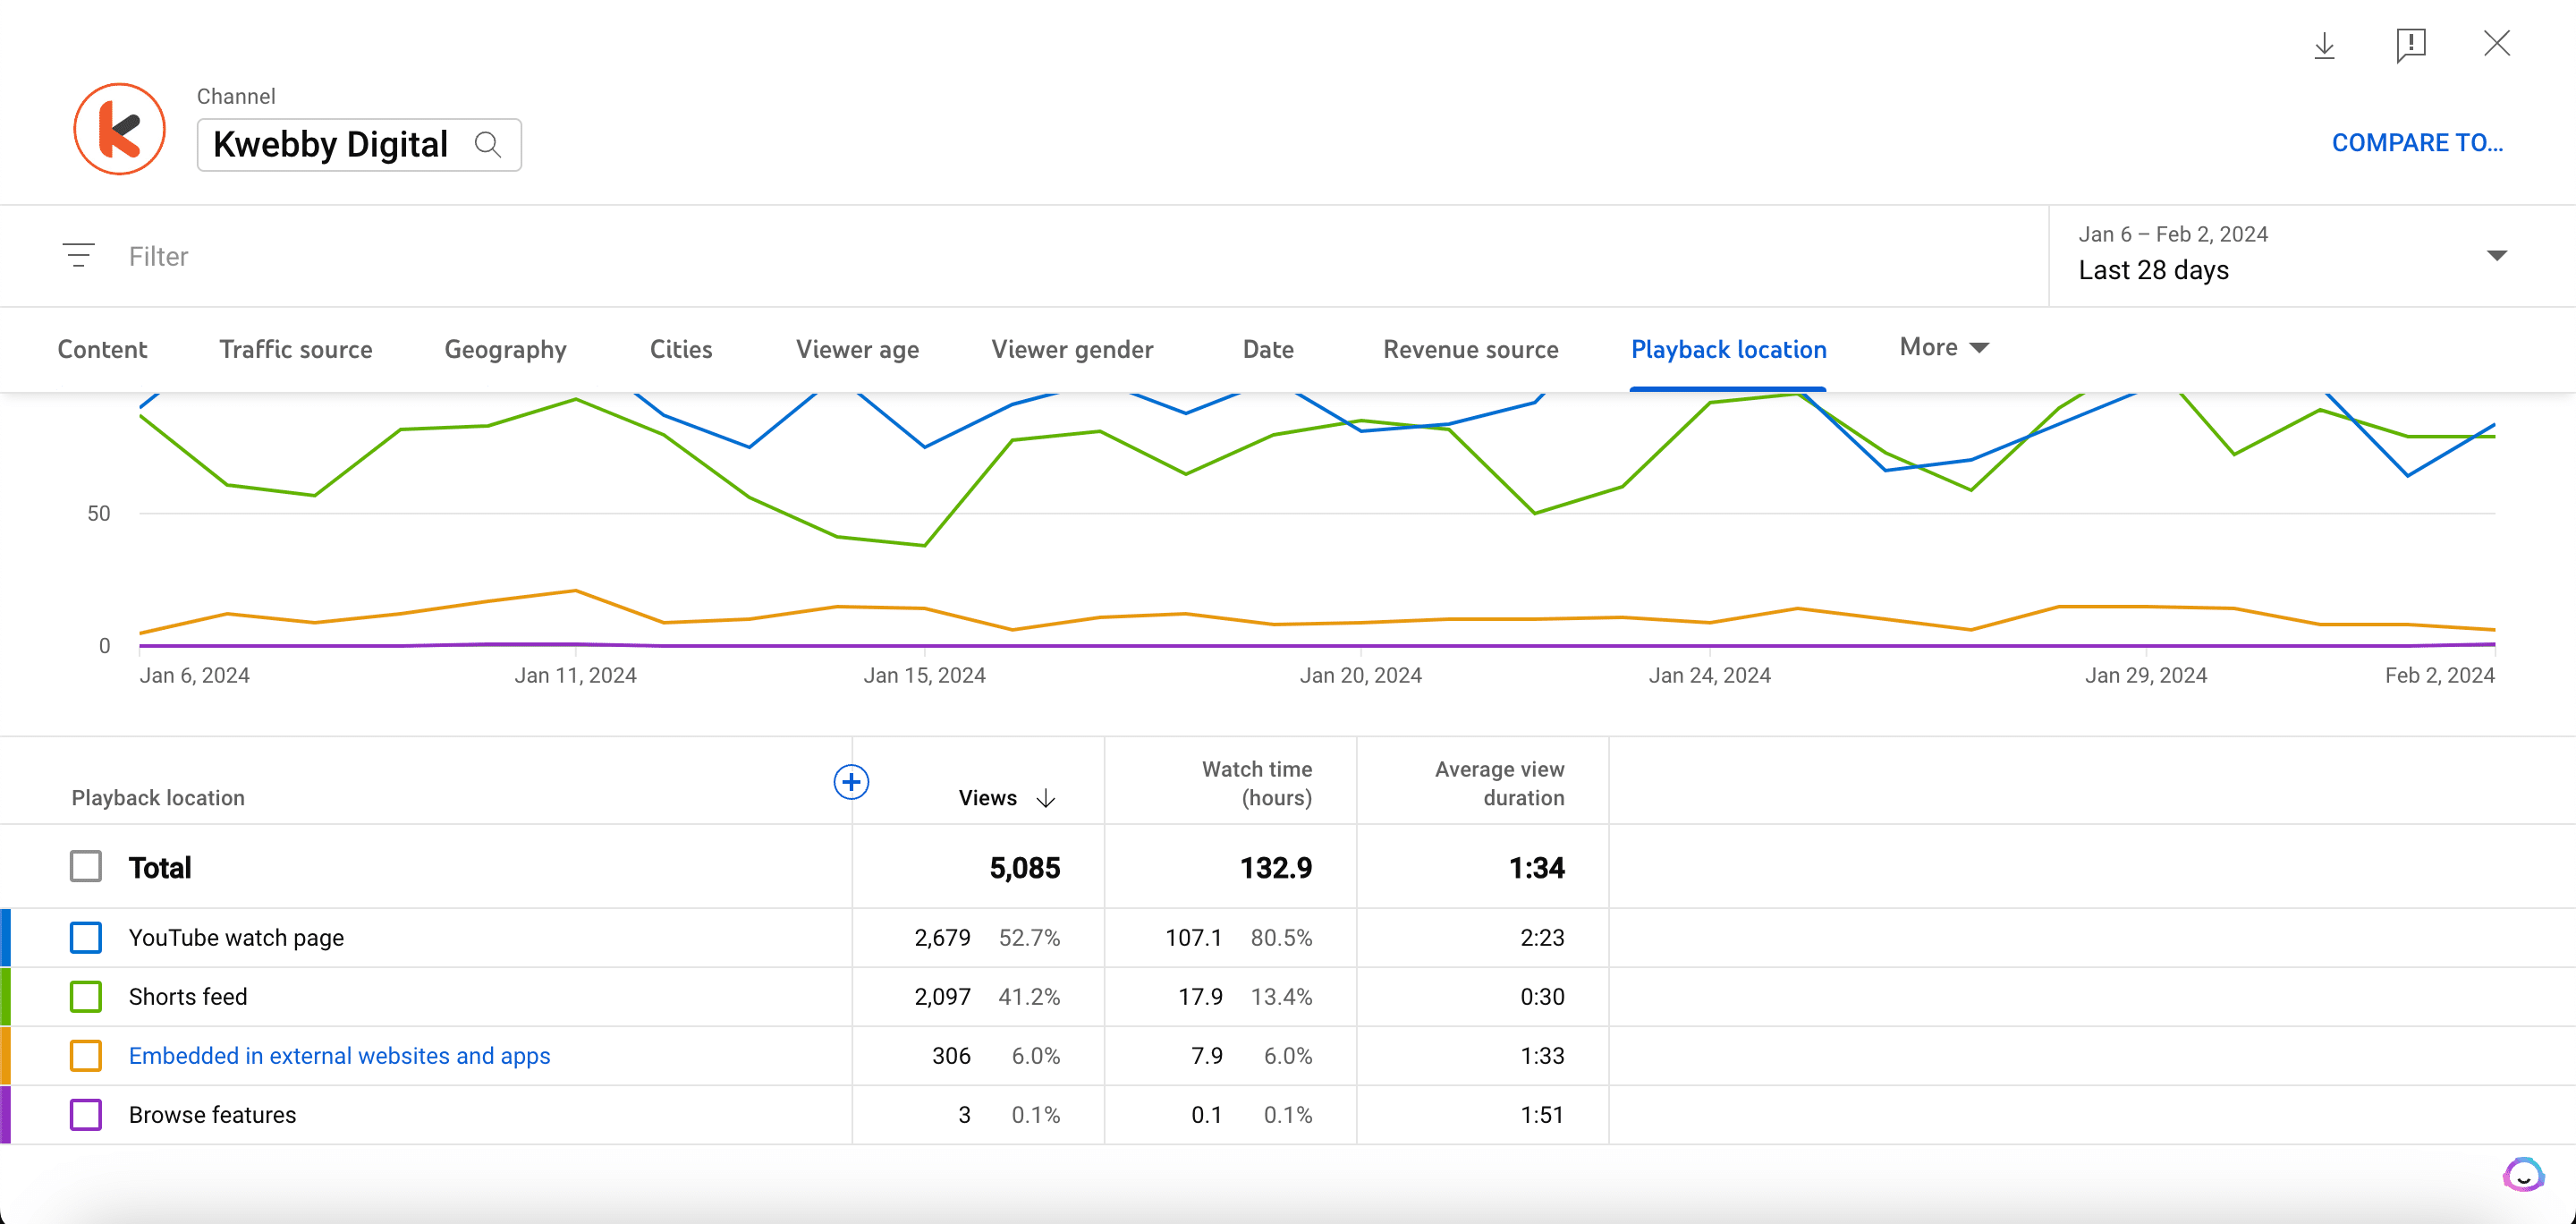Click the Kwebby Digital channel logo
The image size is (2576, 1224).
119,129
